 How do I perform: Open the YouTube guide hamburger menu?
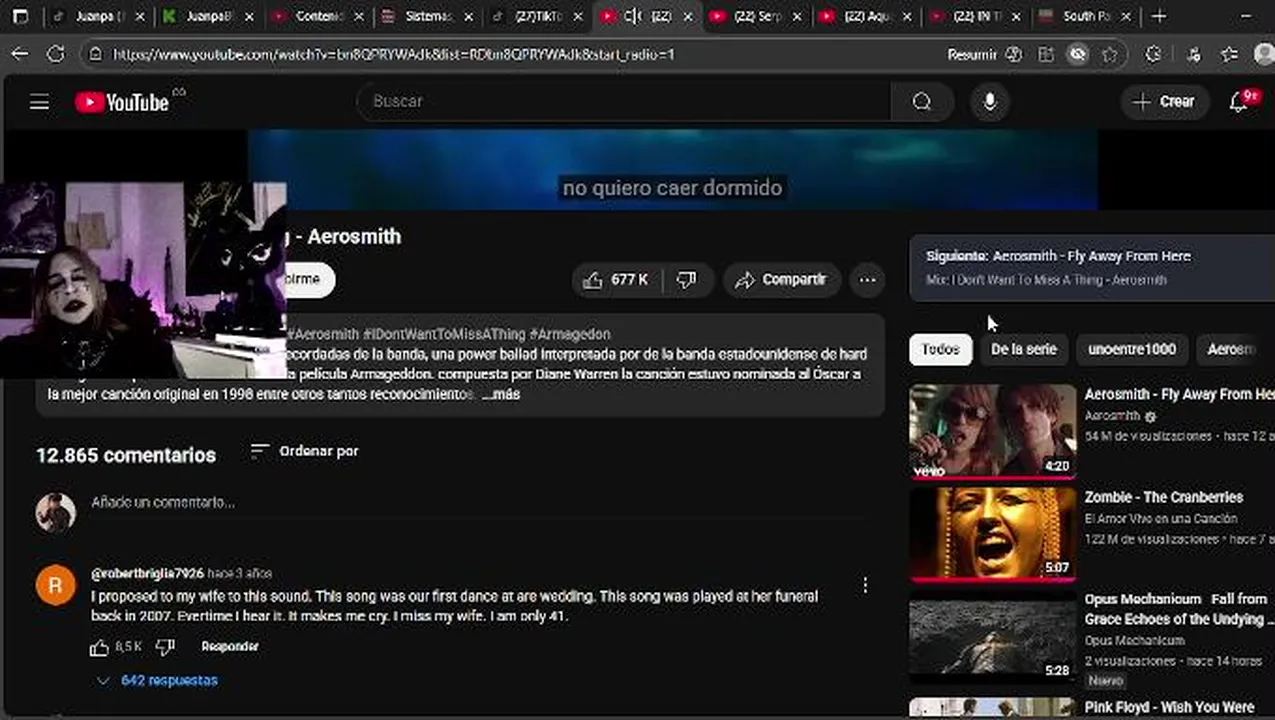pos(39,102)
